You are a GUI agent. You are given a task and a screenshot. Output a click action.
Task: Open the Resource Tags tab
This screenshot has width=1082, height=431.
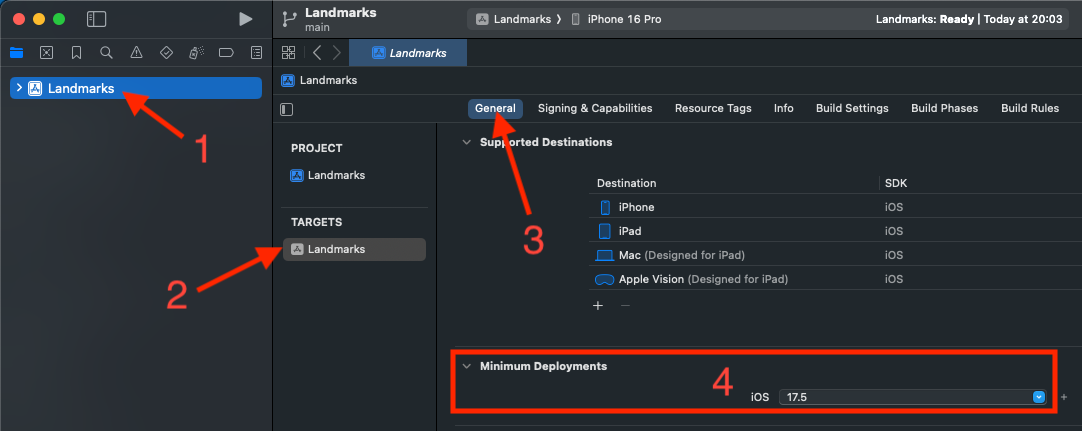tap(713, 108)
